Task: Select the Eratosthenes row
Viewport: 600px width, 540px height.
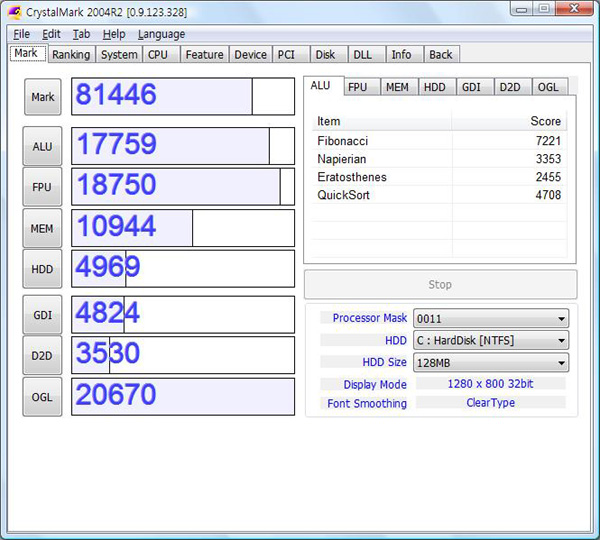Action: (439, 177)
